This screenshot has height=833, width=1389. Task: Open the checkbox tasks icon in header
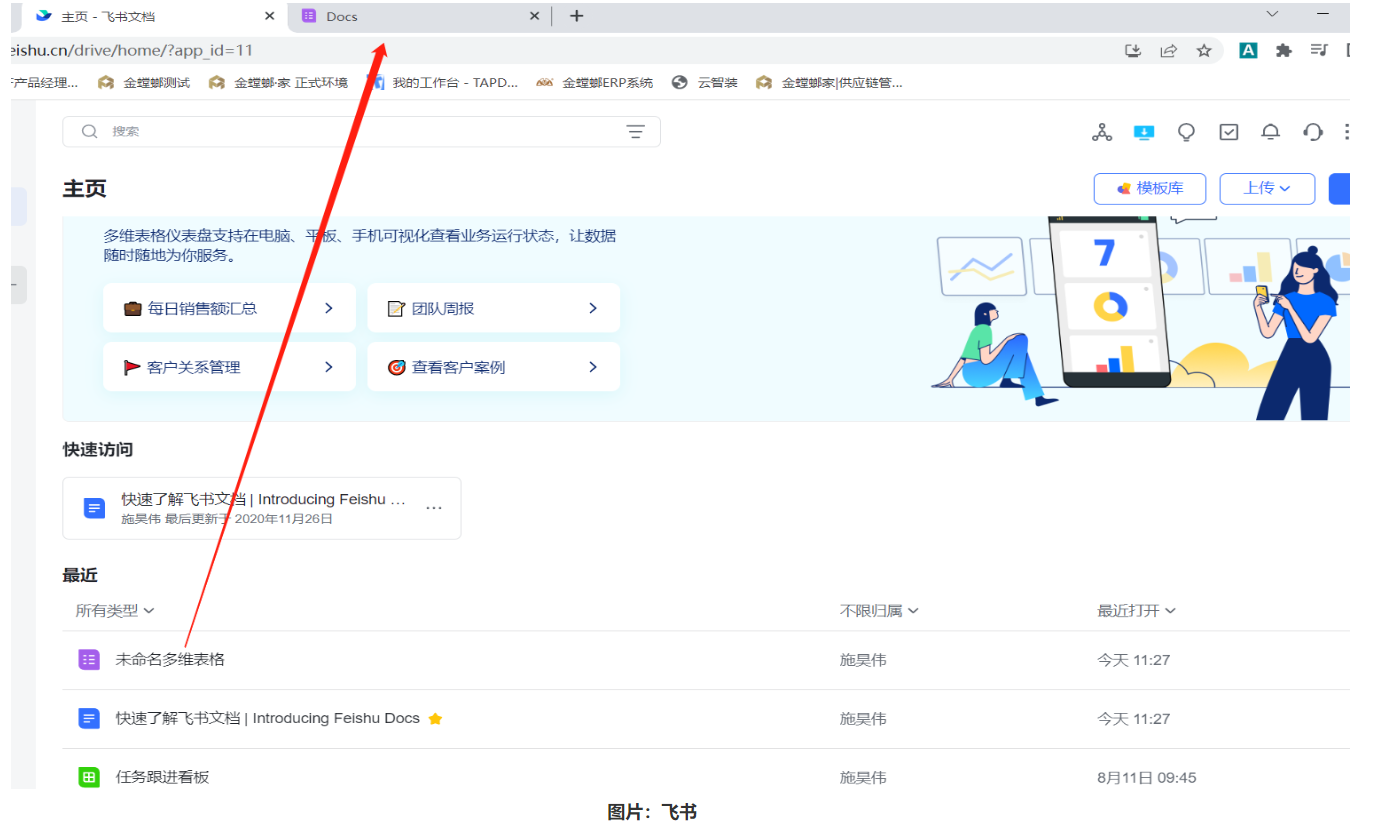[1229, 132]
